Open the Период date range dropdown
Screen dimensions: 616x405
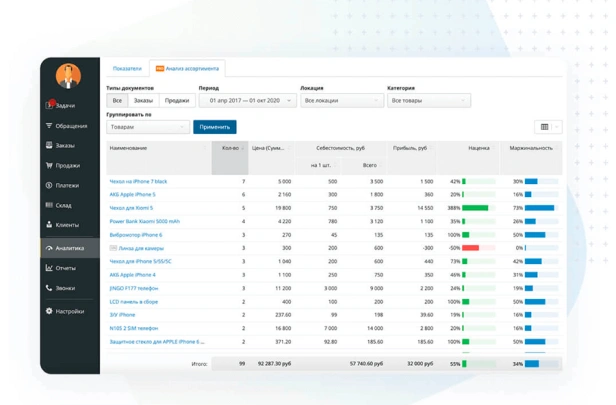[x=246, y=101]
